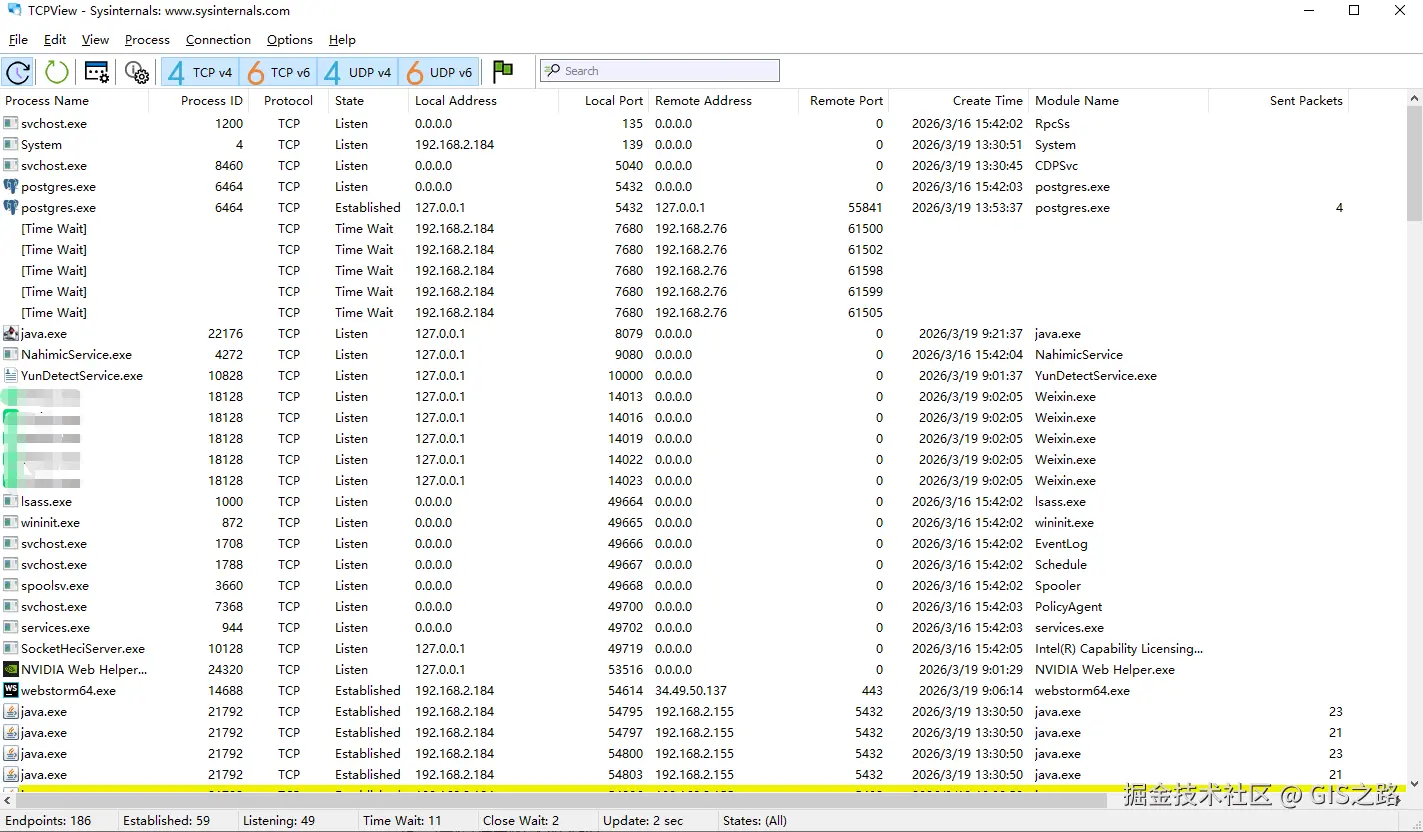
Task: Open the Edit menu
Action: click(x=55, y=40)
